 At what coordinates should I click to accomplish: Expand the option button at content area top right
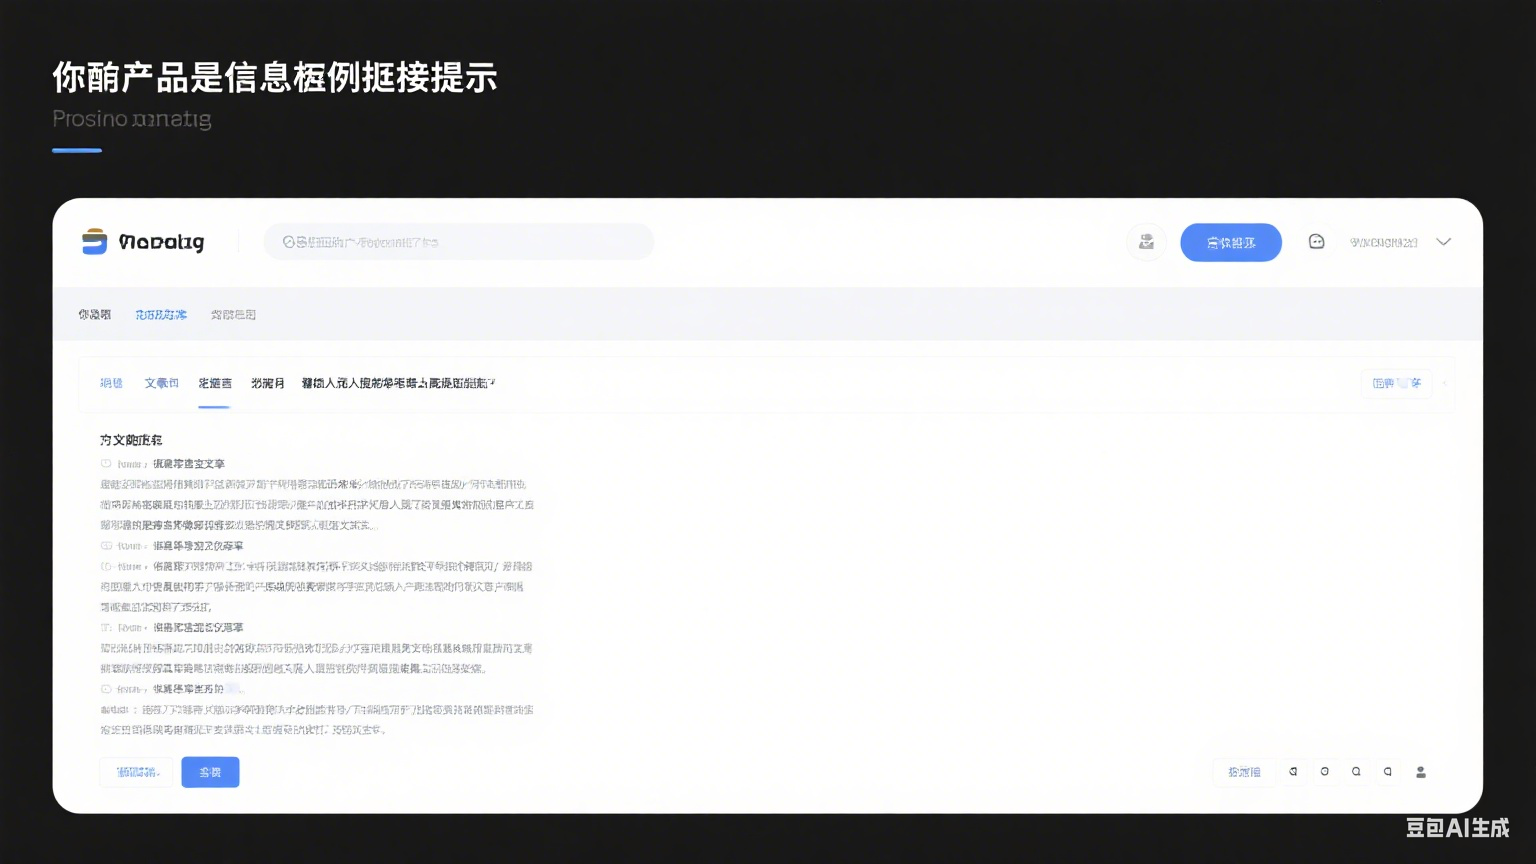tap(1396, 383)
